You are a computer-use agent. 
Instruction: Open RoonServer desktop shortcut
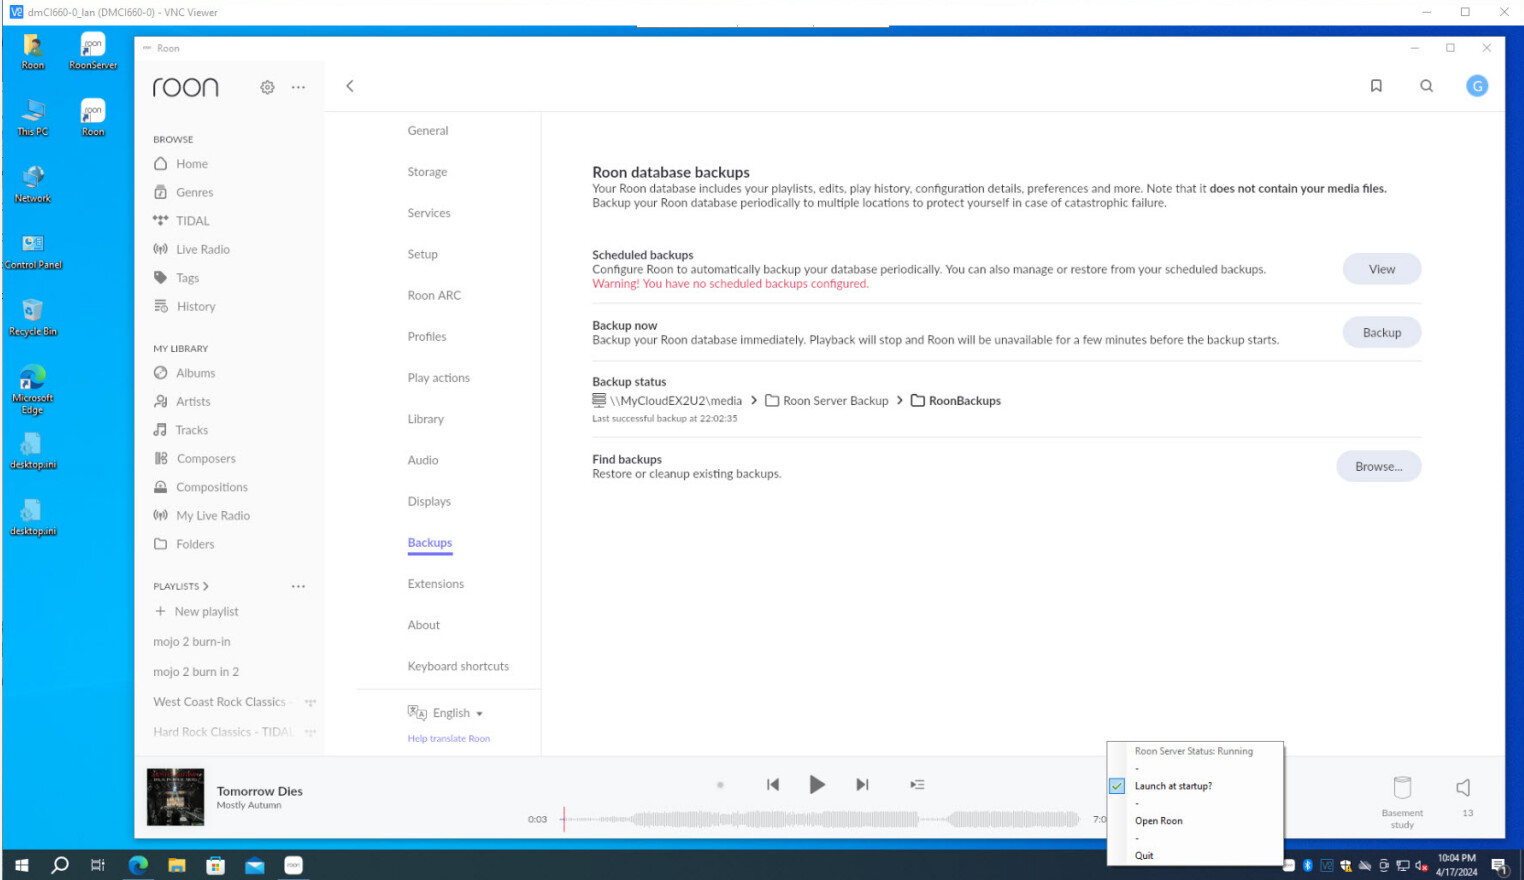[93, 52]
